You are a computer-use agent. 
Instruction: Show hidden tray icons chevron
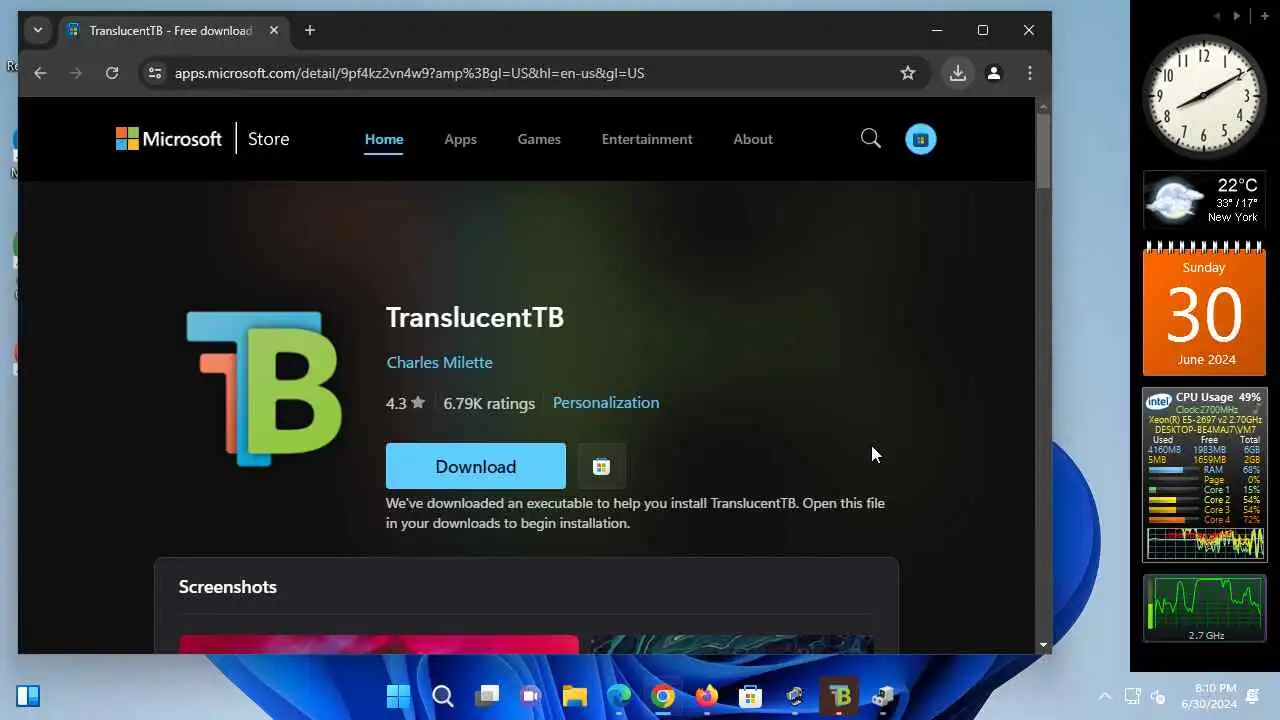(x=1105, y=696)
